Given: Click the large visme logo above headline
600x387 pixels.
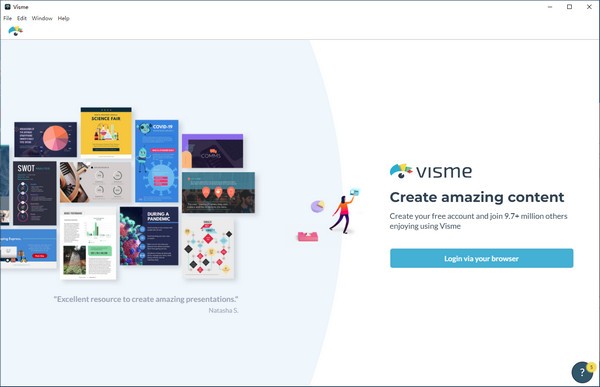Looking at the screenshot, I should click(431, 171).
